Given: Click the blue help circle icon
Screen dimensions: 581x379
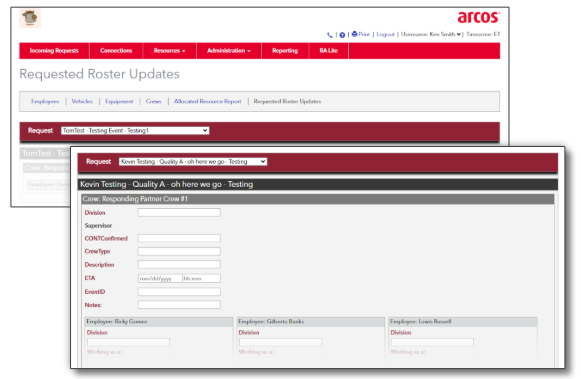Looking at the screenshot, I should [x=342, y=35].
